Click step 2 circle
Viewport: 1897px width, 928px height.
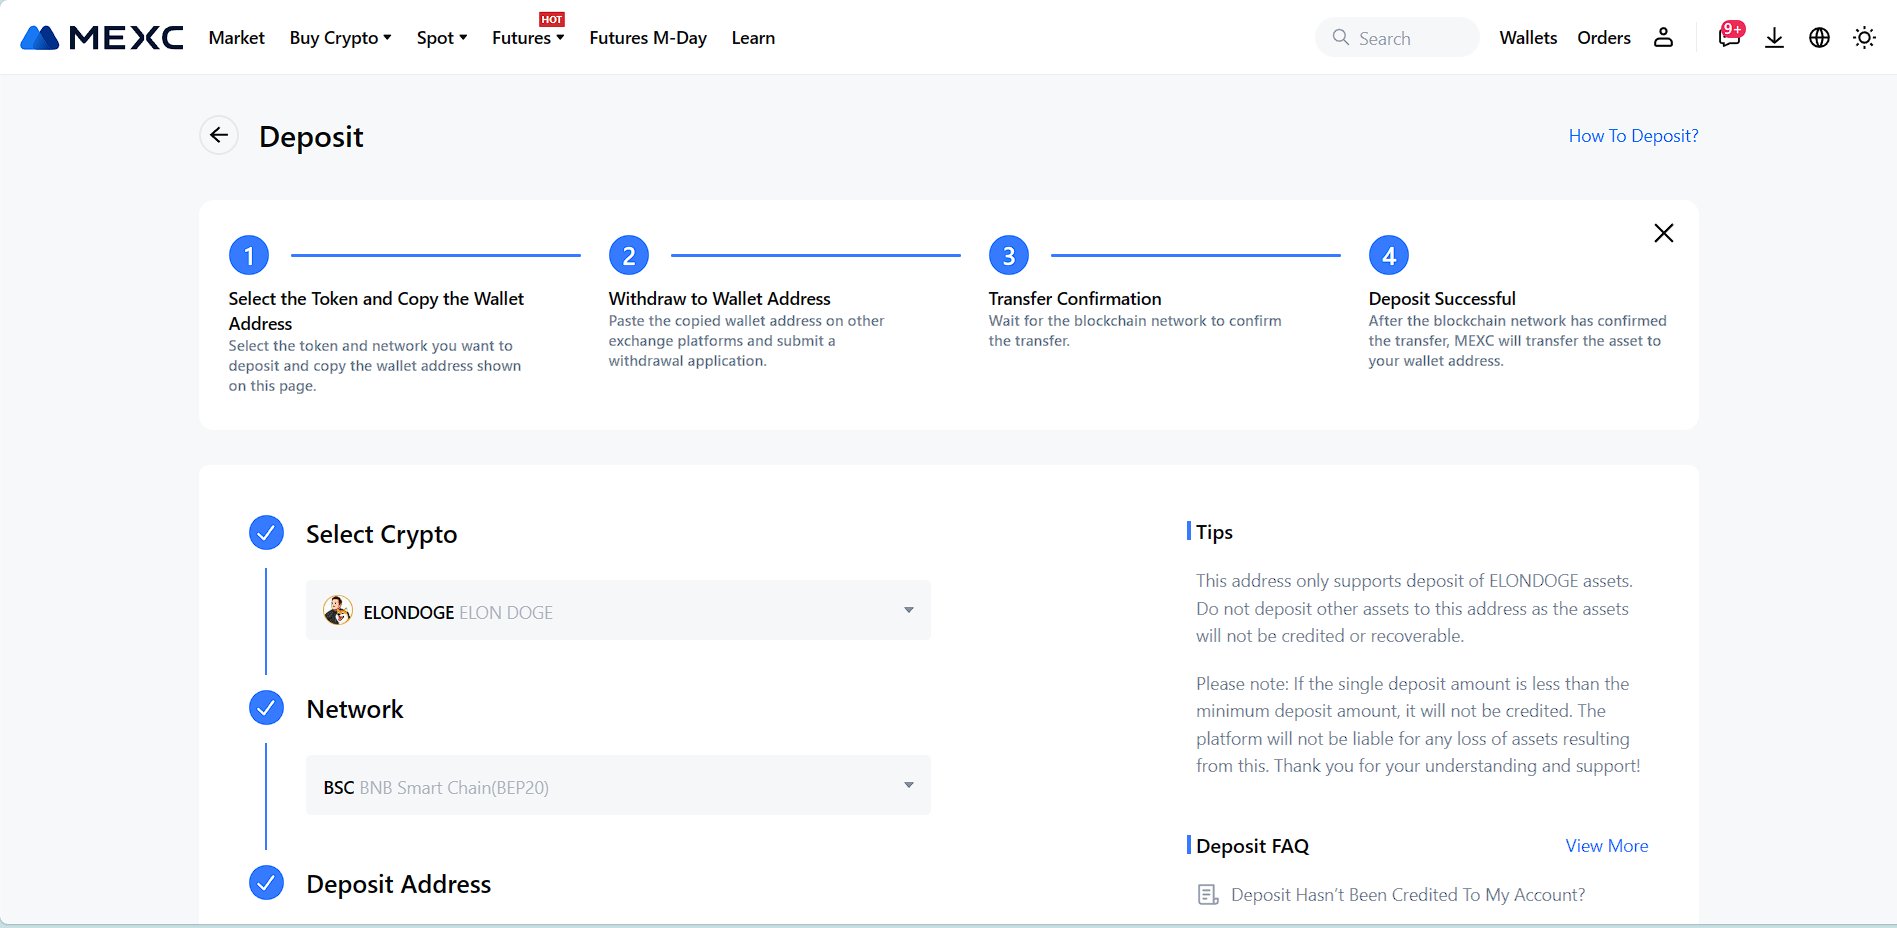tap(629, 256)
